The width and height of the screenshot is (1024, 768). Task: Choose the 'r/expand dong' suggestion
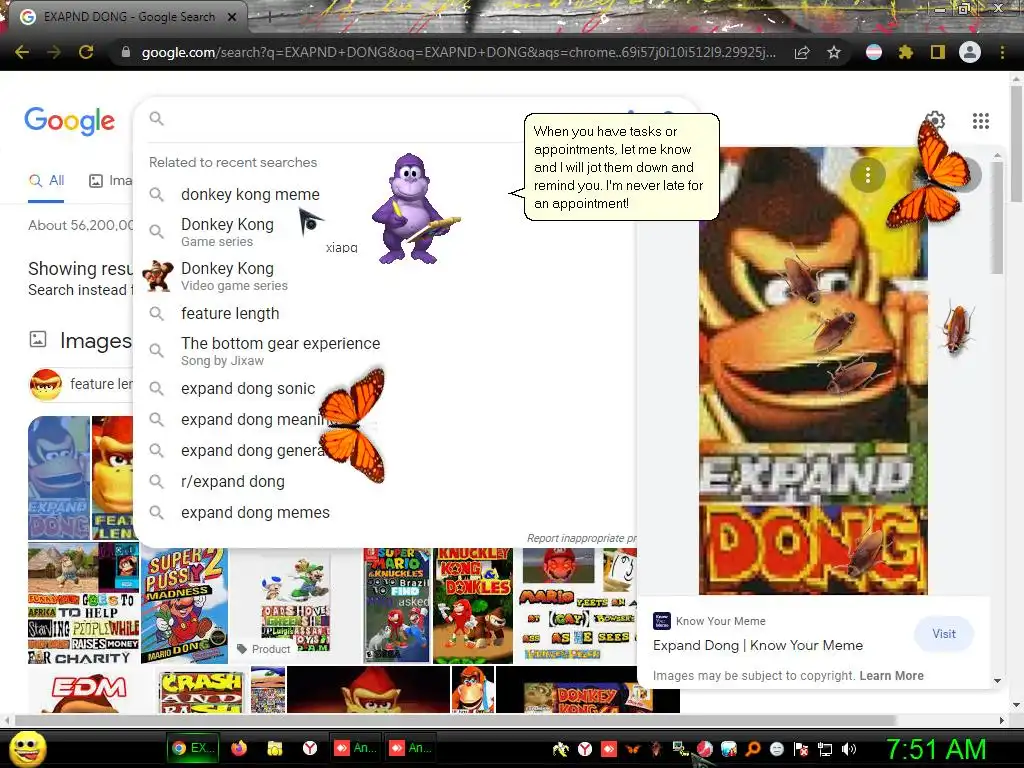click(232, 481)
